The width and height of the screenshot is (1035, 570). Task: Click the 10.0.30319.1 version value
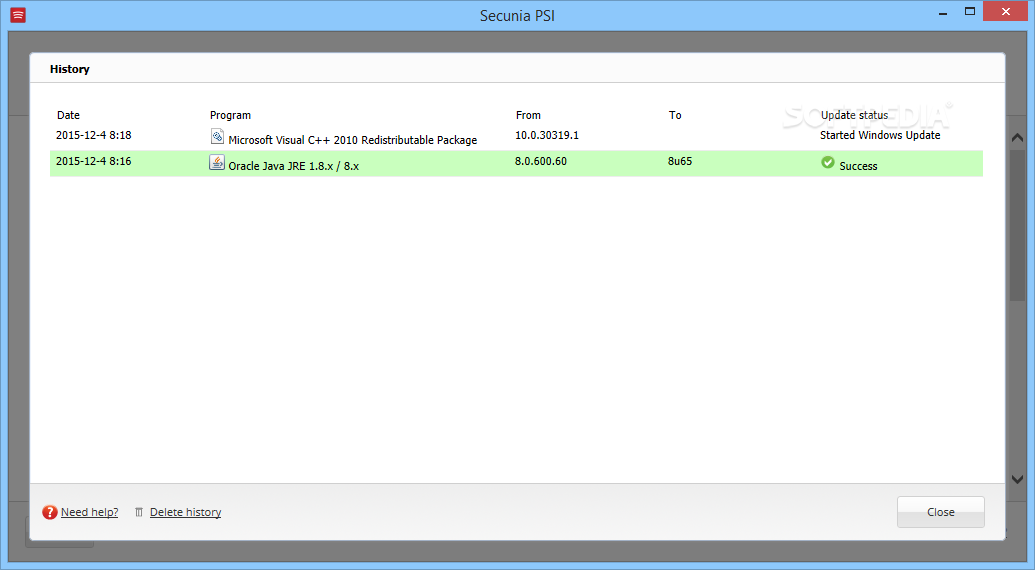547,135
